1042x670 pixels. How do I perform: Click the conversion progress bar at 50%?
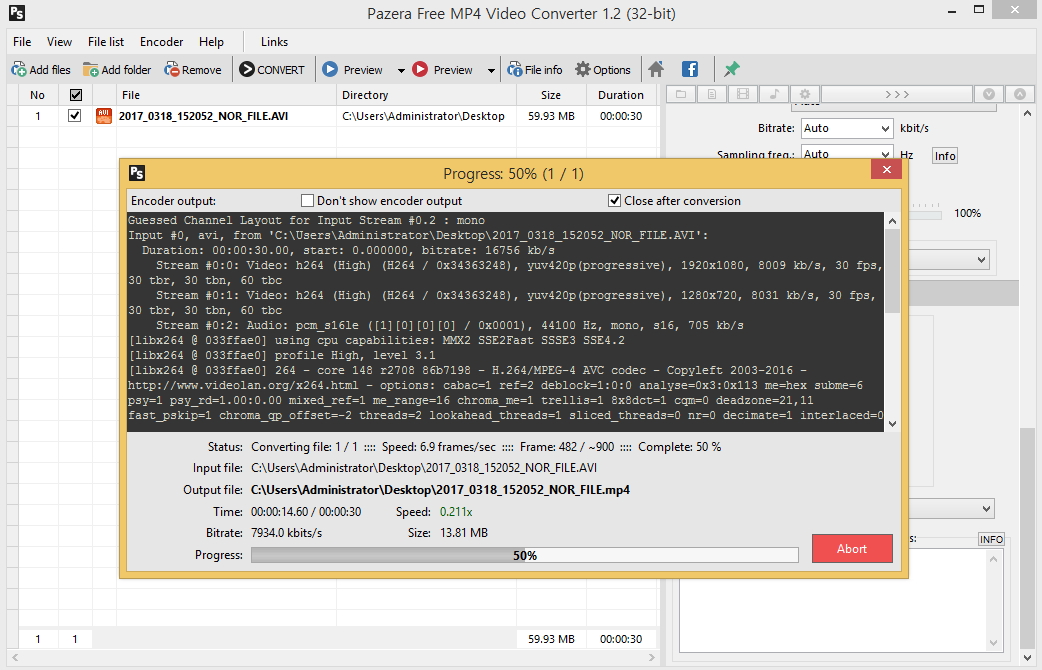coord(524,555)
